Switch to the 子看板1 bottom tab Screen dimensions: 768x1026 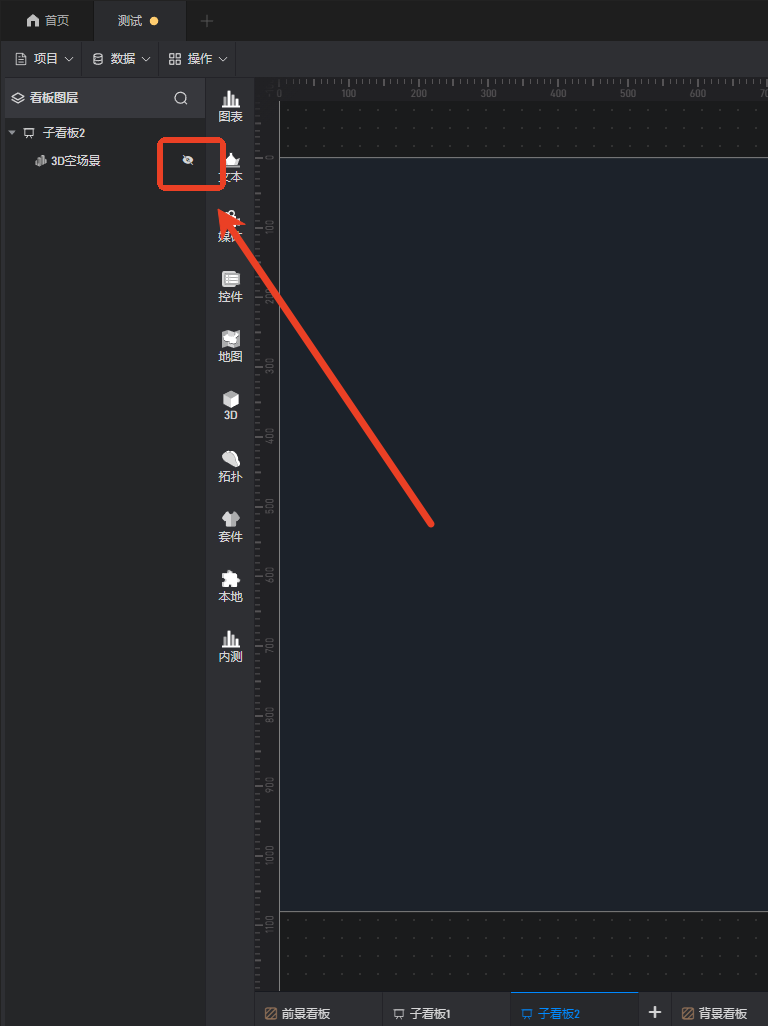[x=422, y=1014]
